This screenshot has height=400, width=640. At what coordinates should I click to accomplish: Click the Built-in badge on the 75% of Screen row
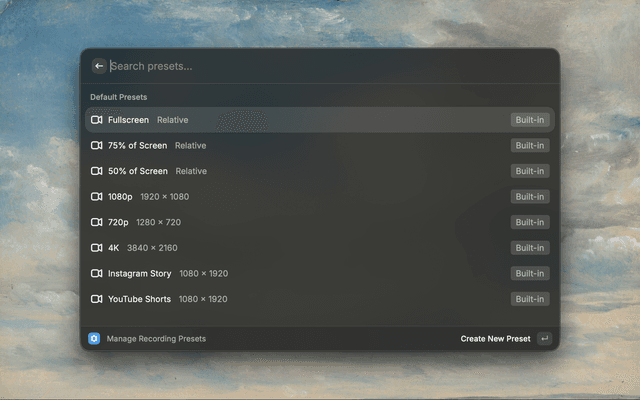coord(530,145)
